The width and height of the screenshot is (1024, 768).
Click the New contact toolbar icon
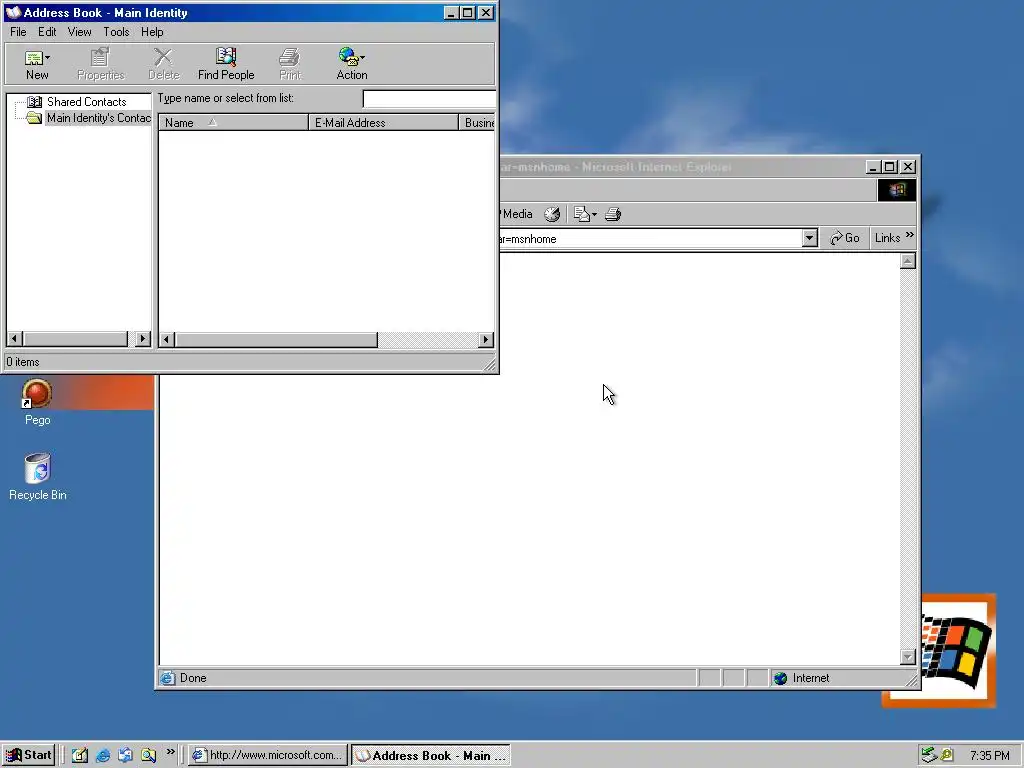pyautogui.click(x=33, y=58)
